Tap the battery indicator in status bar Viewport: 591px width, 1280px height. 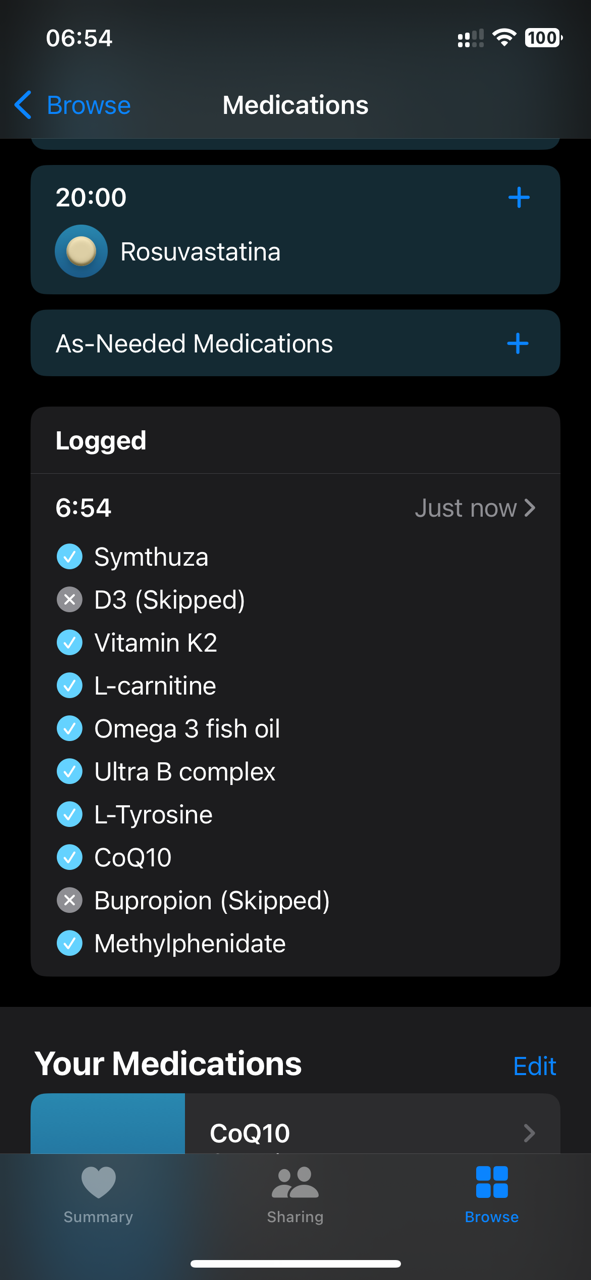pos(543,38)
